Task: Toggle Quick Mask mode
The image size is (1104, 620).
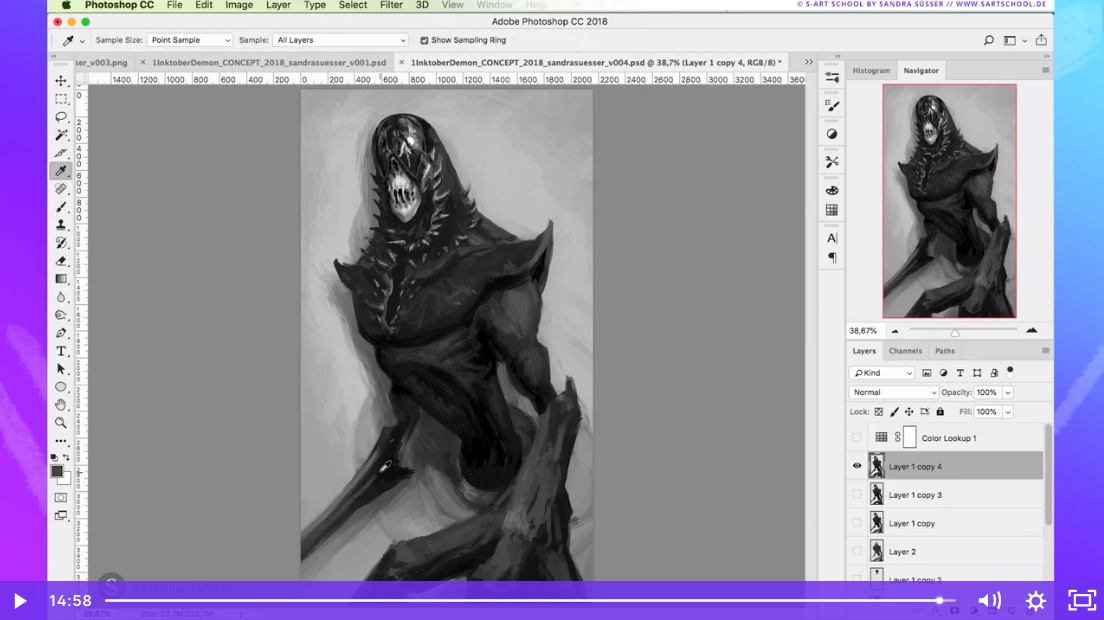Action: (x=61, y=498)
